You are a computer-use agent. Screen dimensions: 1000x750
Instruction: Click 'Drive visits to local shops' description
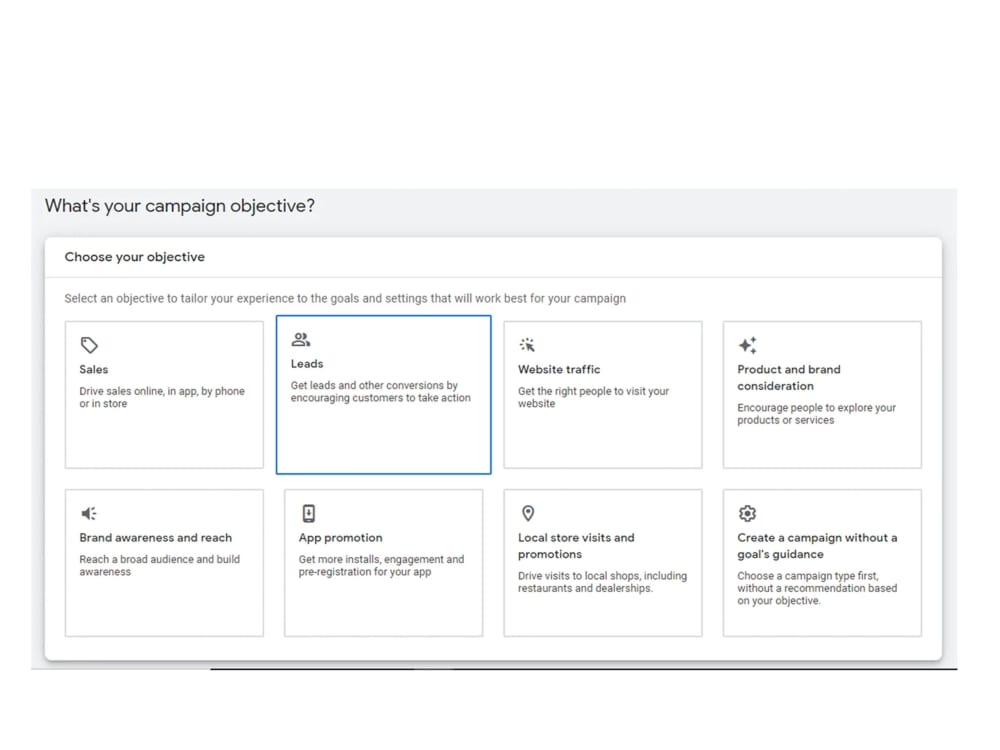[x=603, y=582]
